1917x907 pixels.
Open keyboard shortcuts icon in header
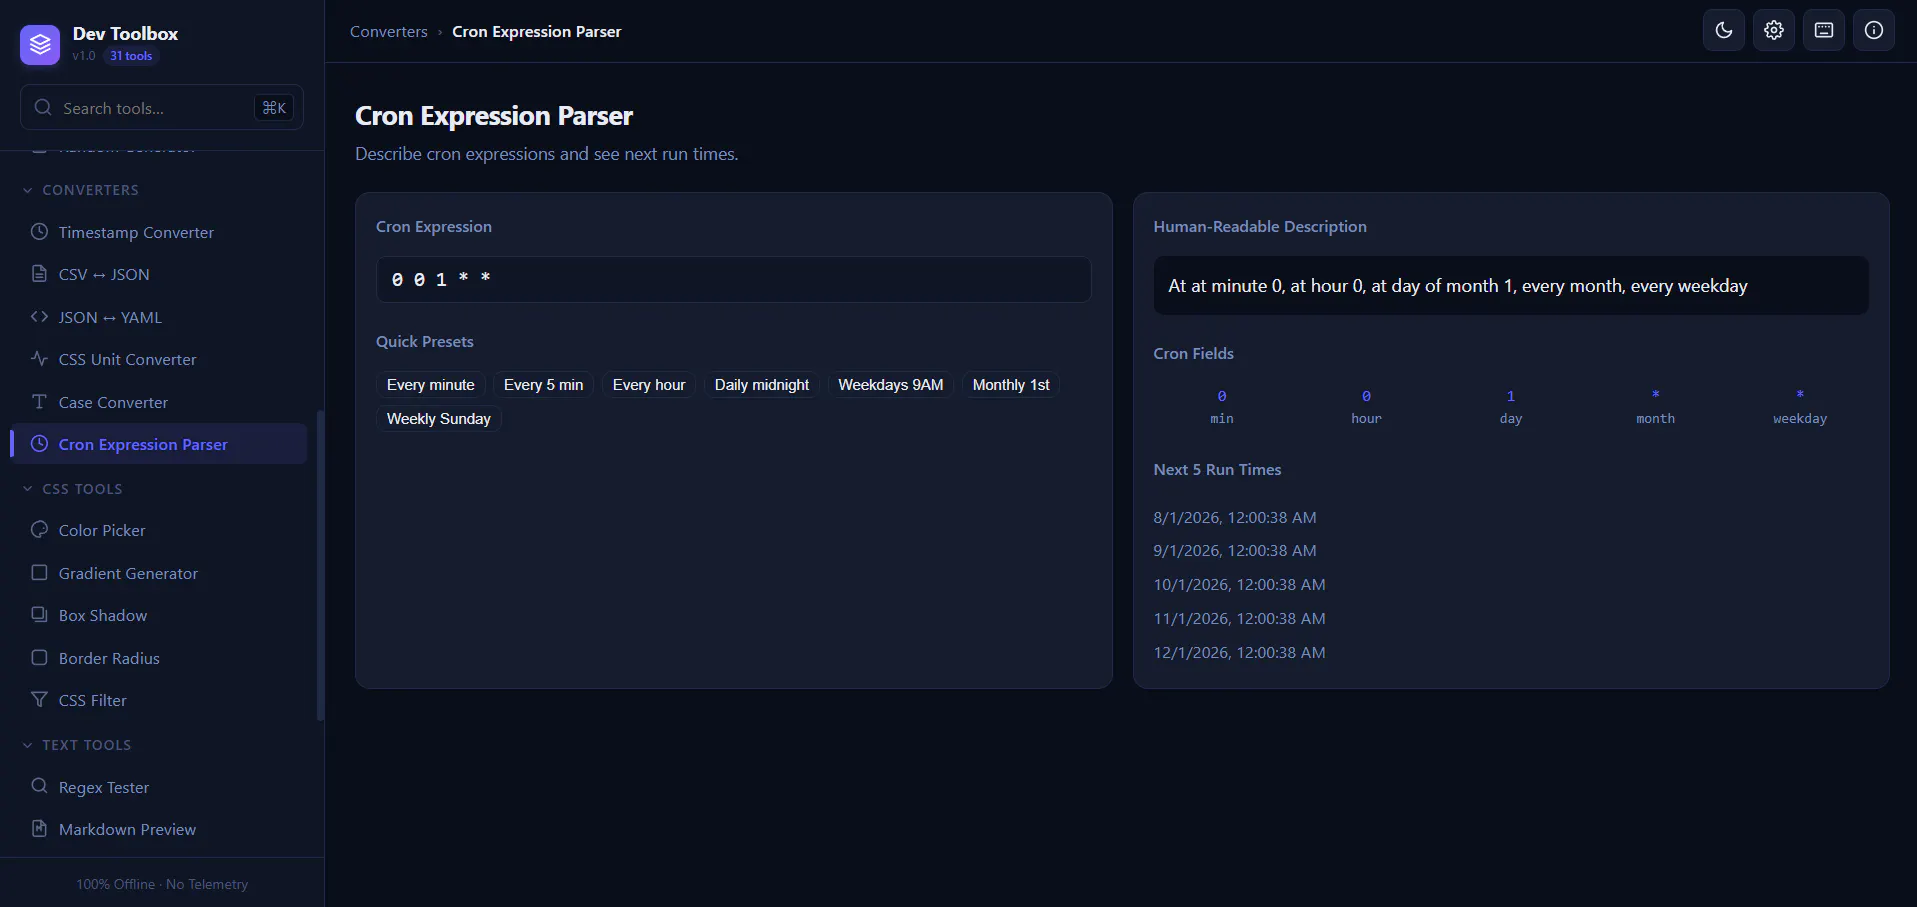(x=1824, y=30)
